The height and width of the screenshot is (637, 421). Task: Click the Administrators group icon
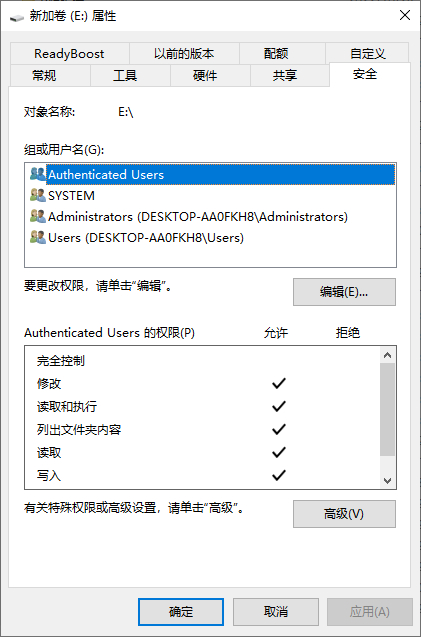[x=38, y=216]
